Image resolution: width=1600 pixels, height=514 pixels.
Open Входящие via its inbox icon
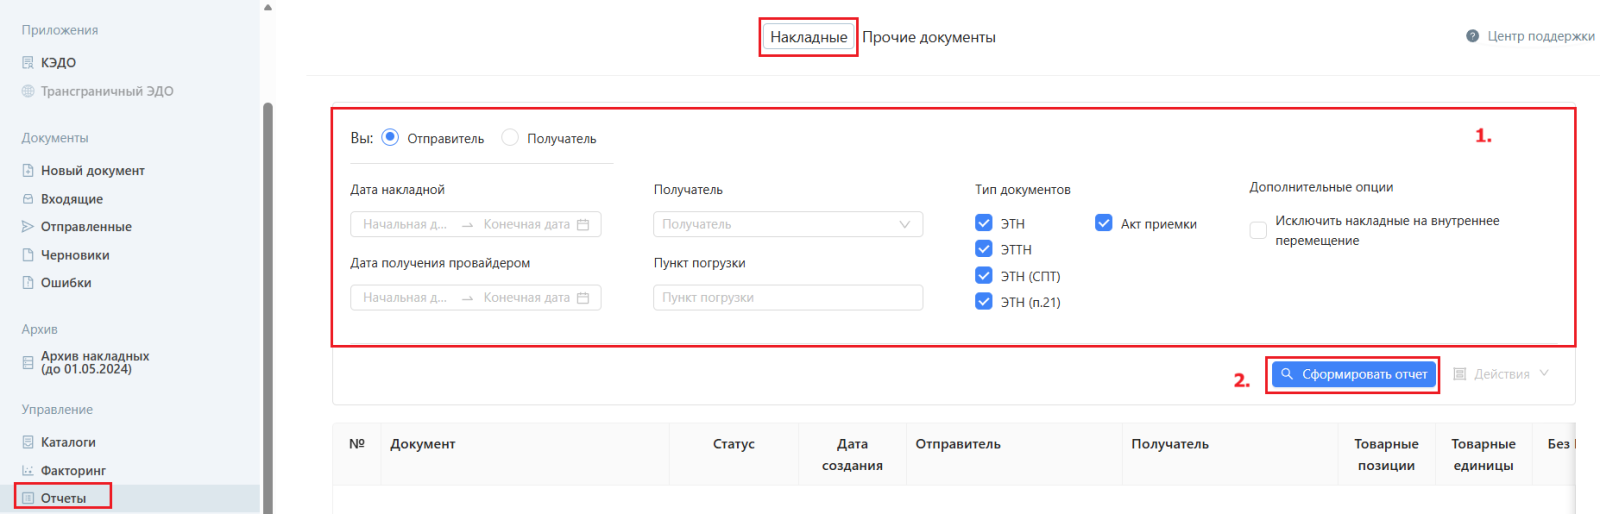coord(28,199)
